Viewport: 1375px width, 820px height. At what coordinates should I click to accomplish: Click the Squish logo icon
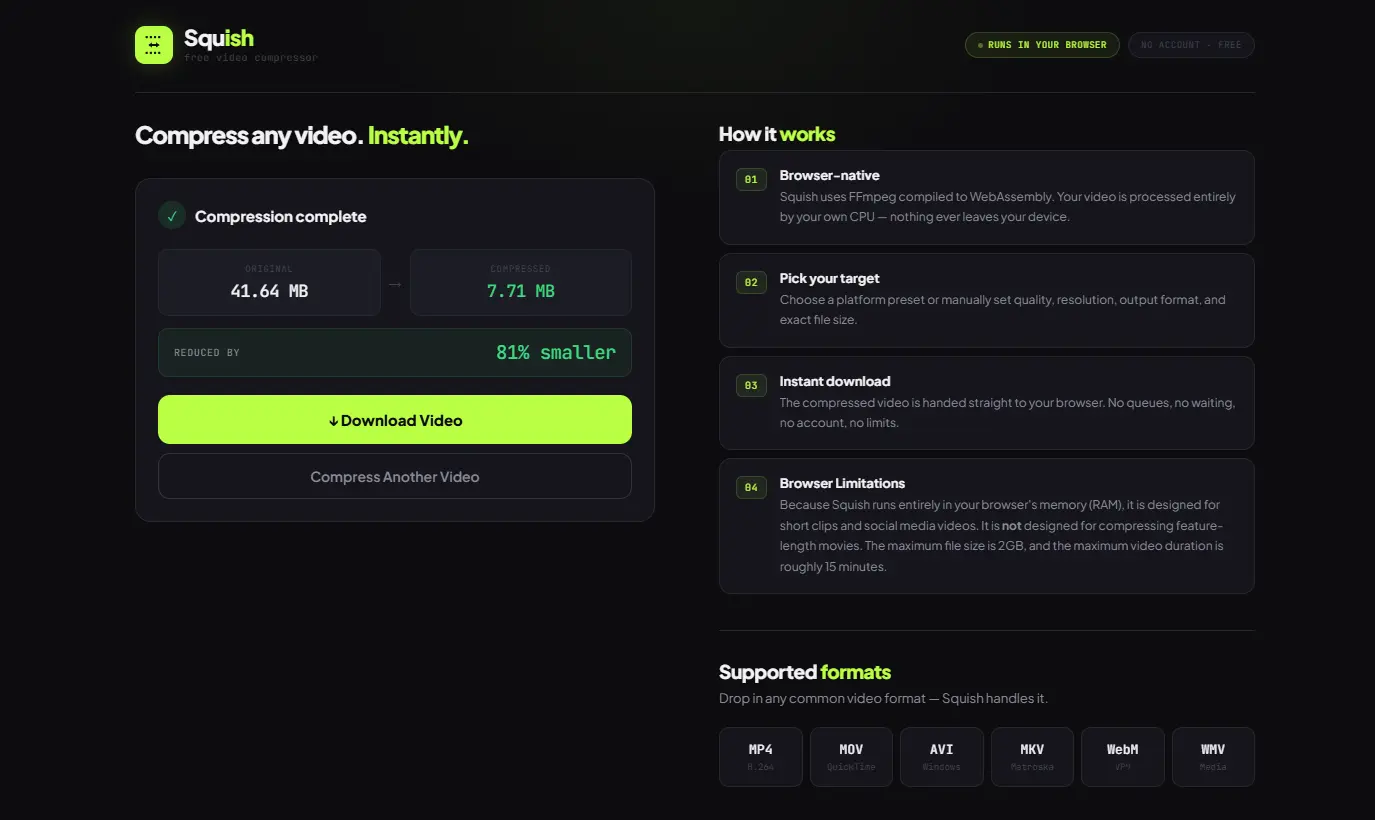tap(154, 45)
